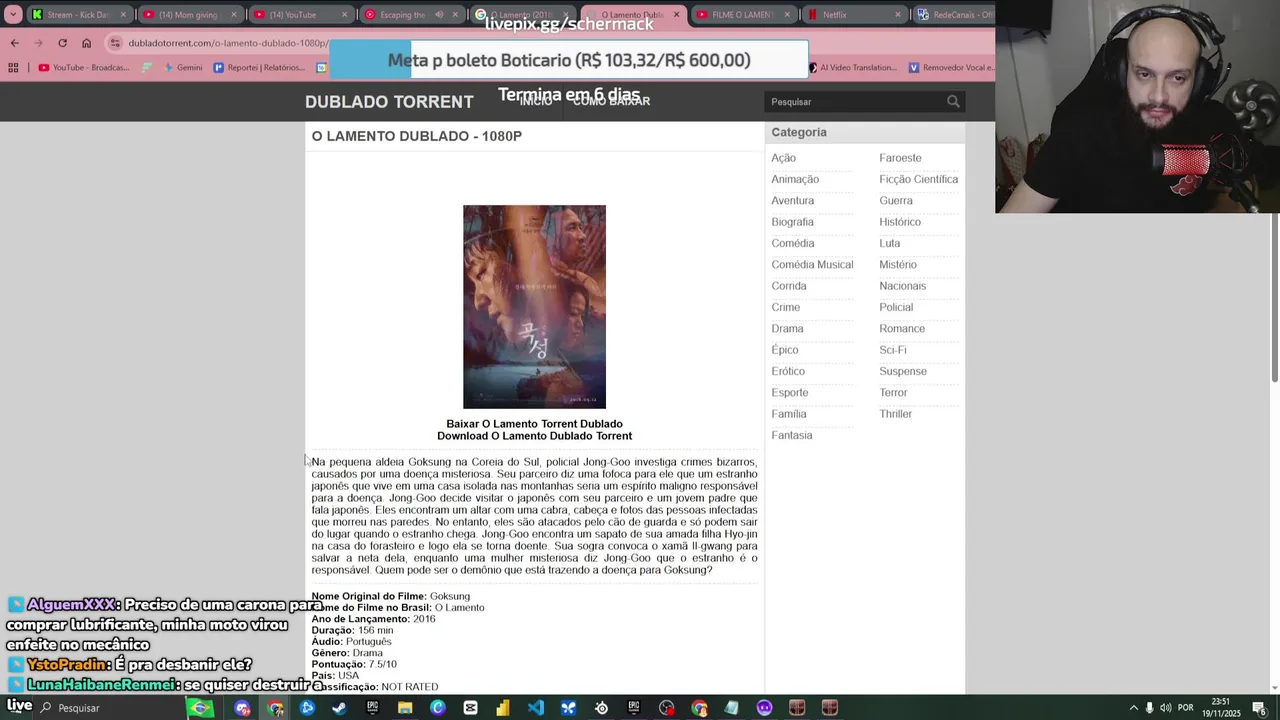
Task: Open the volume control in system tray
Action: 1165,708
